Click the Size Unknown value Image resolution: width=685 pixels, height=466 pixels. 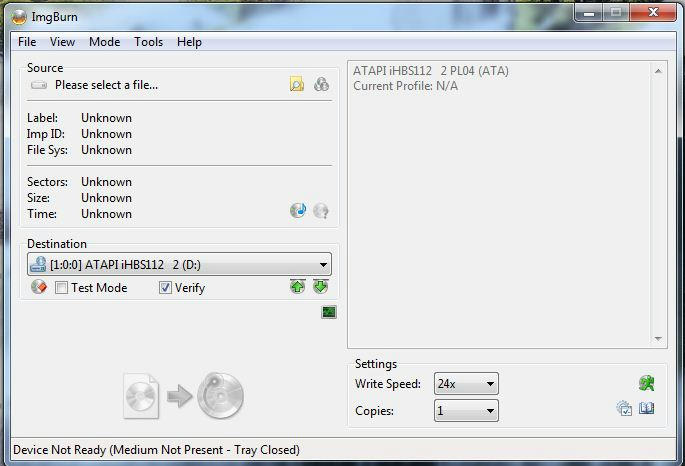click(107, 198)
